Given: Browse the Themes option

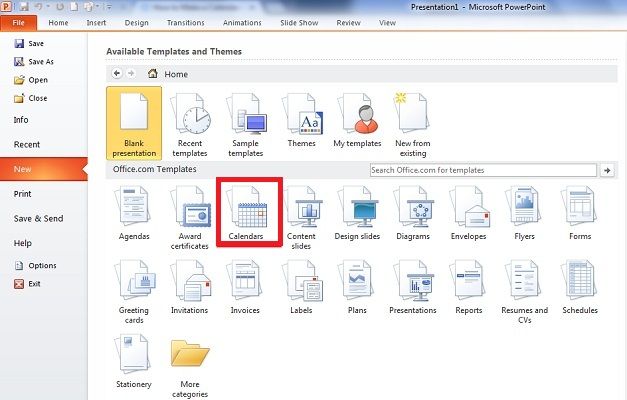Looking at the screenshot, I should pyautogui.click(x=302, y=120).
